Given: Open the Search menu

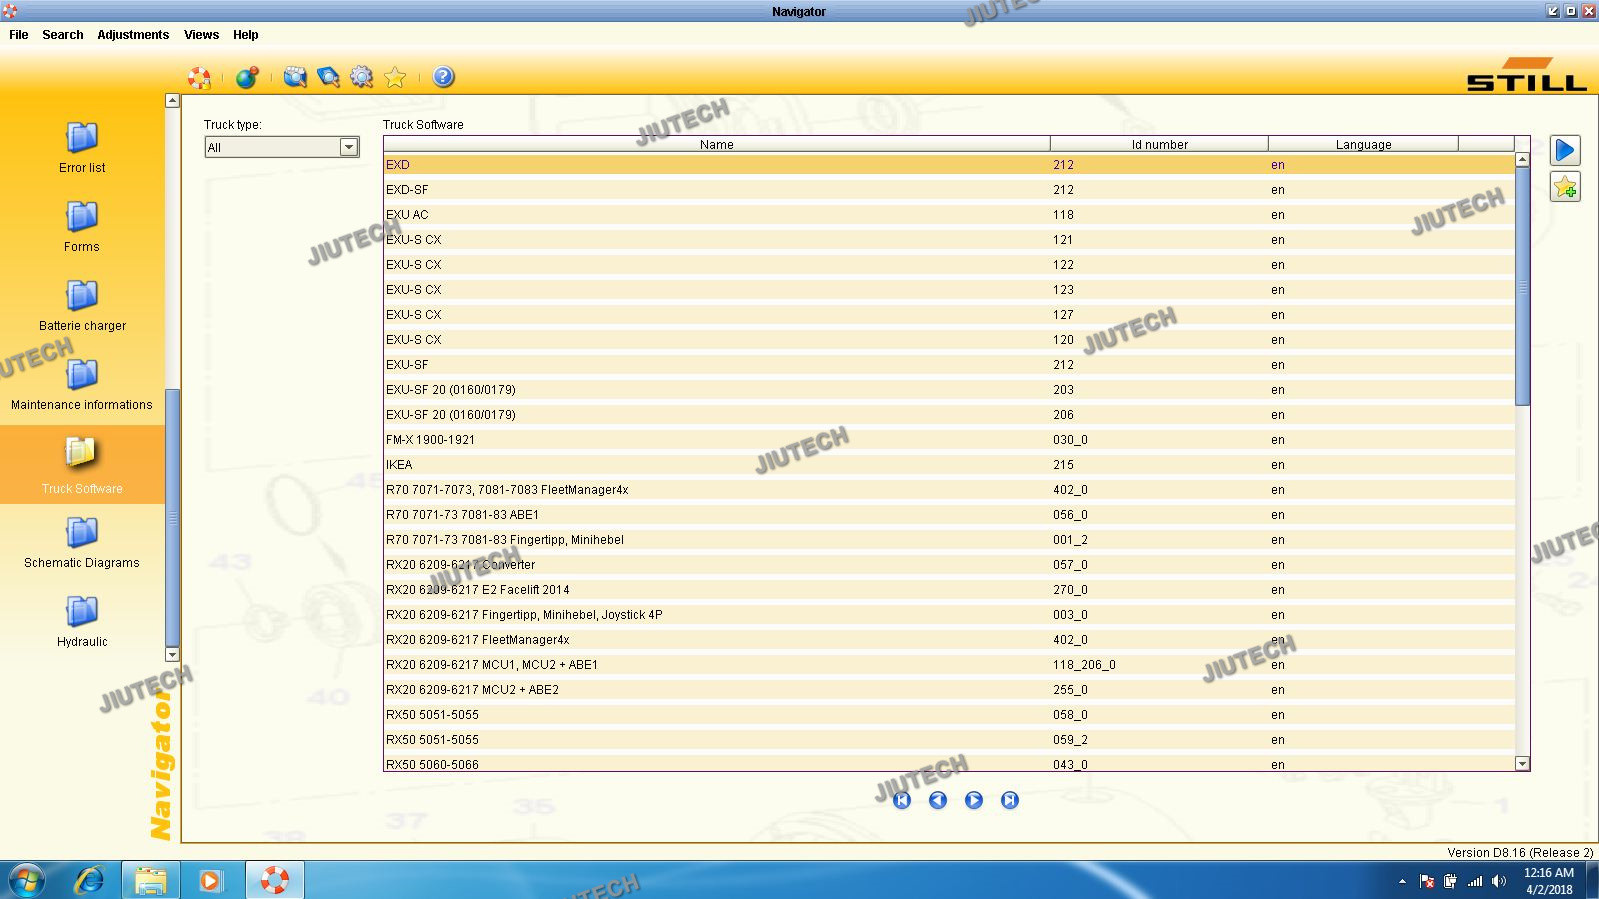Looking at the screenshot, I should pos(63,34).
